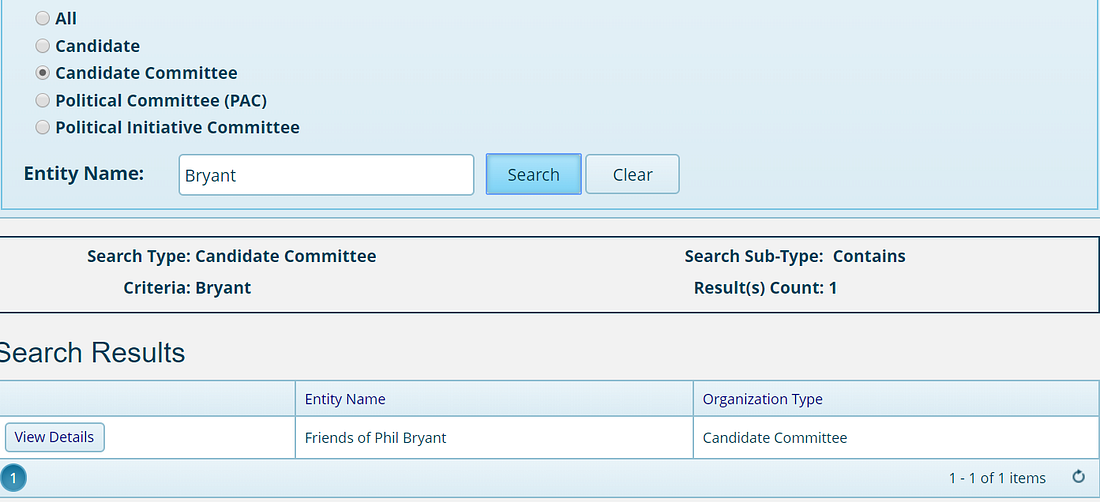Go to page 1 in pager
This screenshot has height=502, width=1100.
click(13, 479)
